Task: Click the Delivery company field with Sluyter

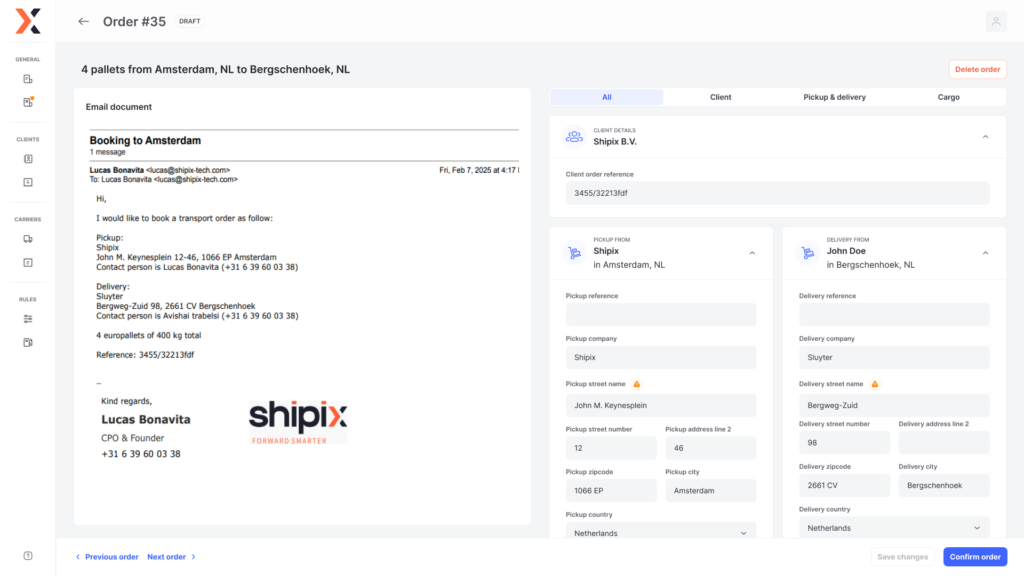Action: (893, 357)
